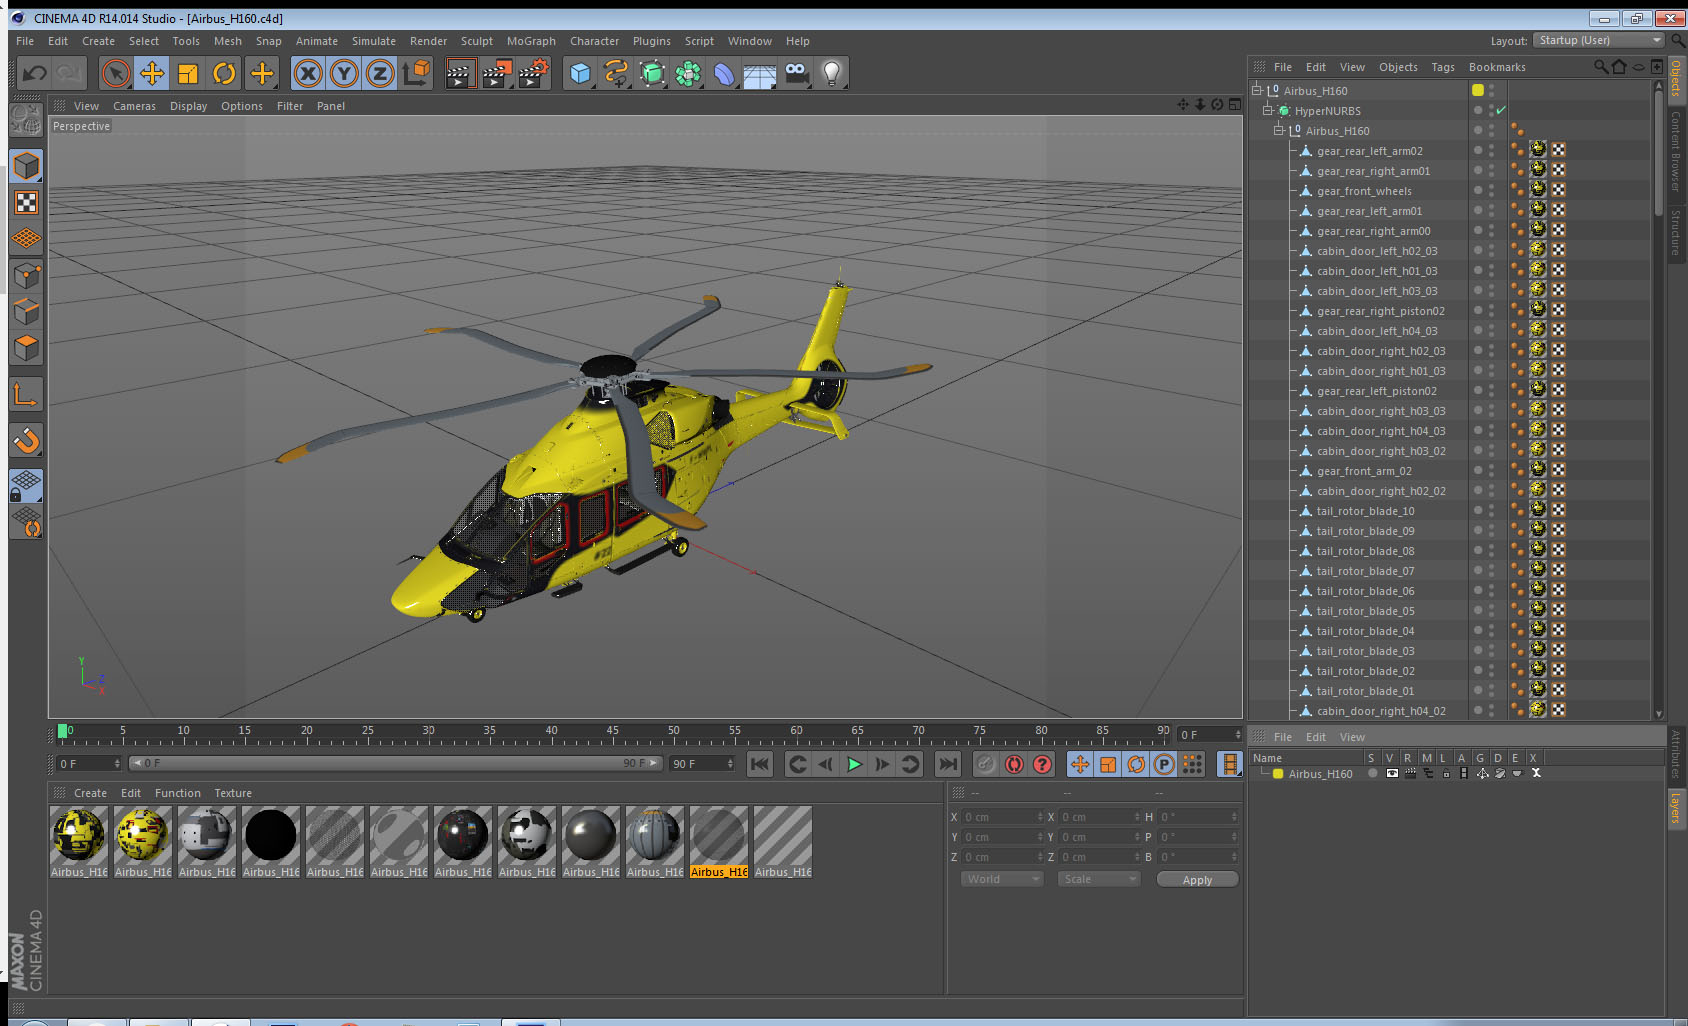Select the tail_rotor_blade_05 object
Screen dimensions: 1688x1026
click(1365, 611)
